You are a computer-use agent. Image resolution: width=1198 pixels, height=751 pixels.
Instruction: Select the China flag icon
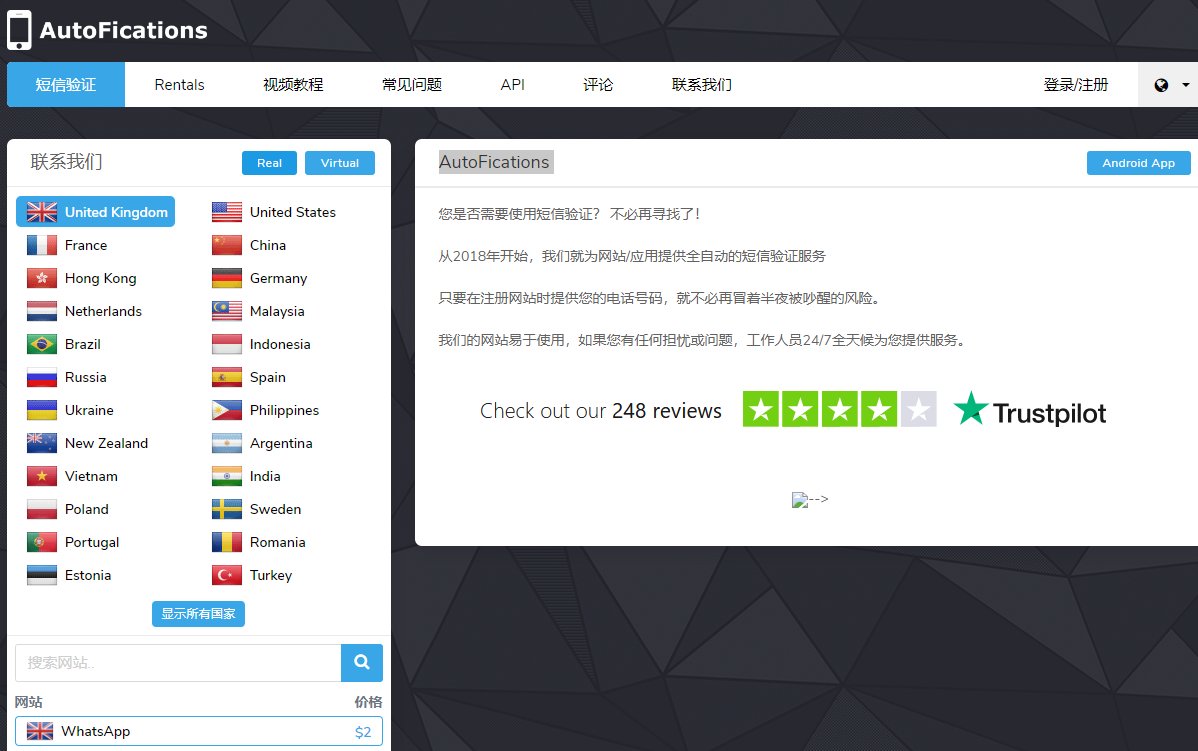(227, 245)
